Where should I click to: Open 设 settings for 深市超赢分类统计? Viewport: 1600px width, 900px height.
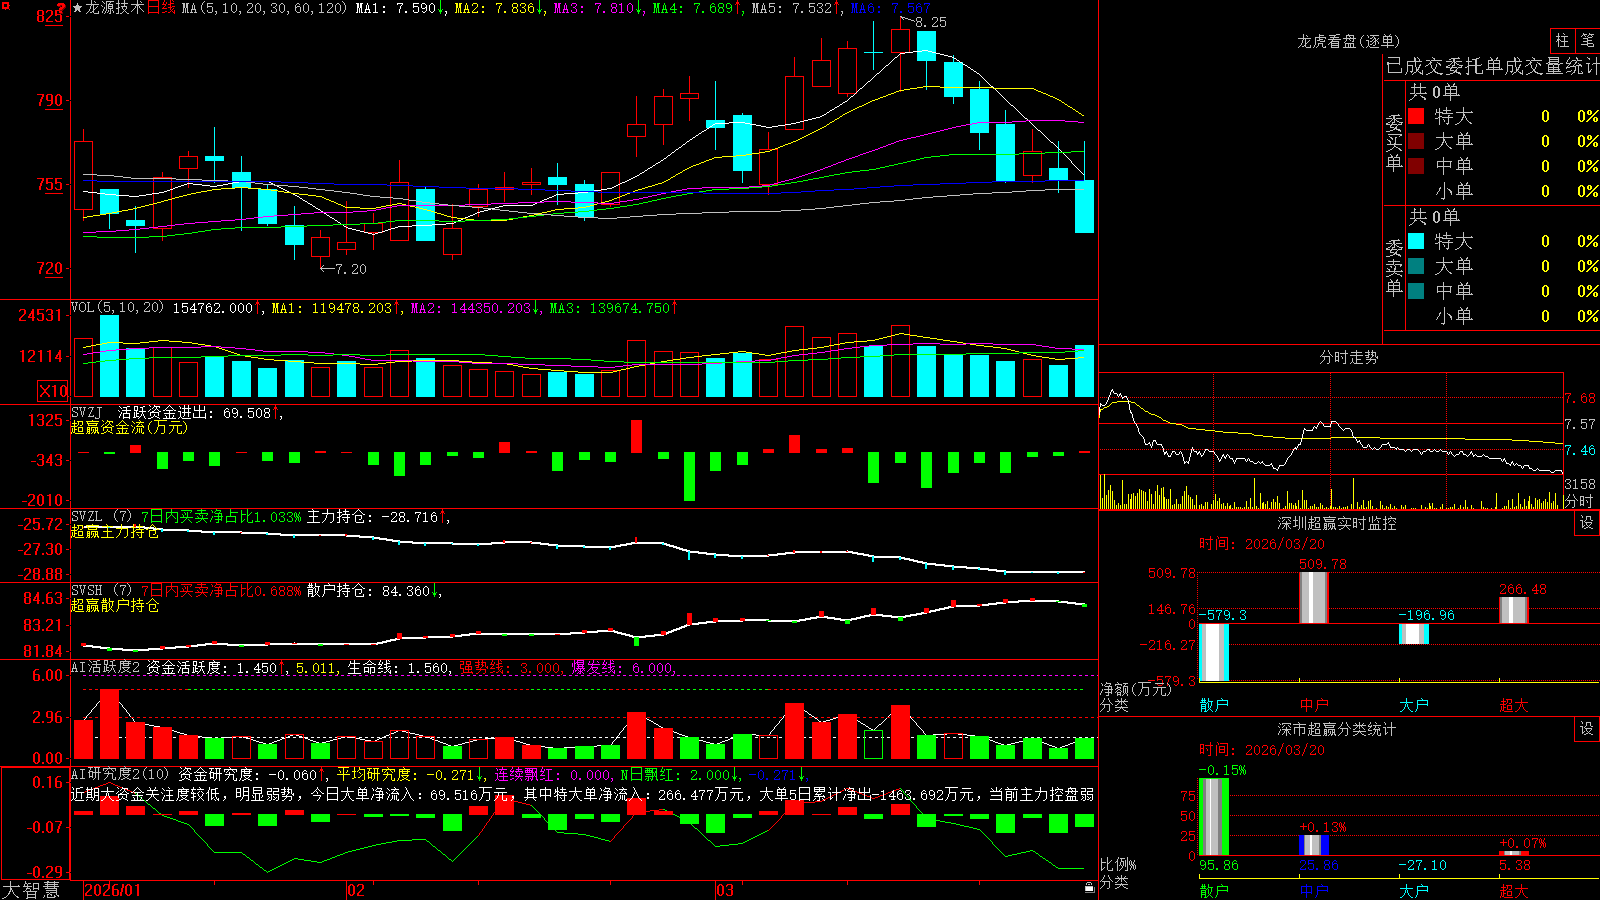pos(1587,729)
